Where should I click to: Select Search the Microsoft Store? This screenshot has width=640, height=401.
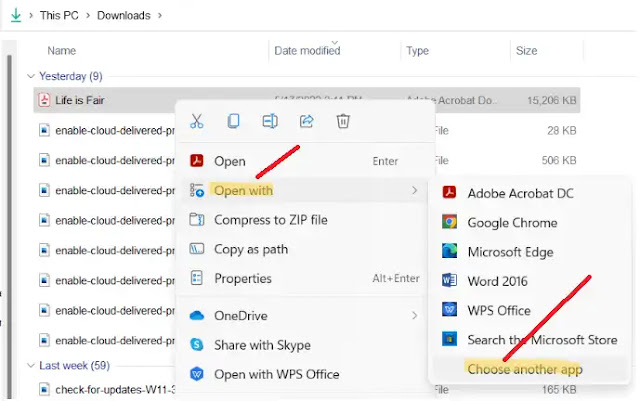[x=530, y=340]
